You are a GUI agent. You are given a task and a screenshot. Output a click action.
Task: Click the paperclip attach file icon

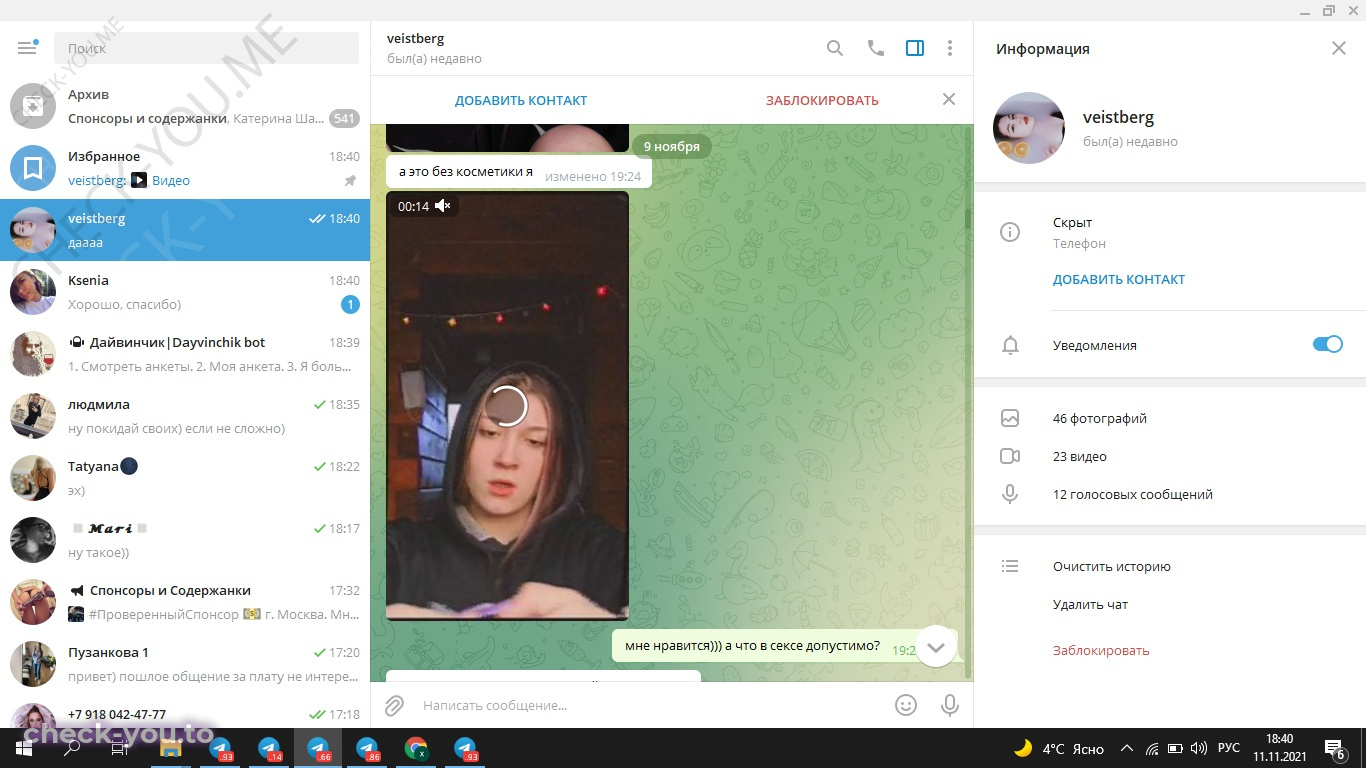click(x=394, y=705)
